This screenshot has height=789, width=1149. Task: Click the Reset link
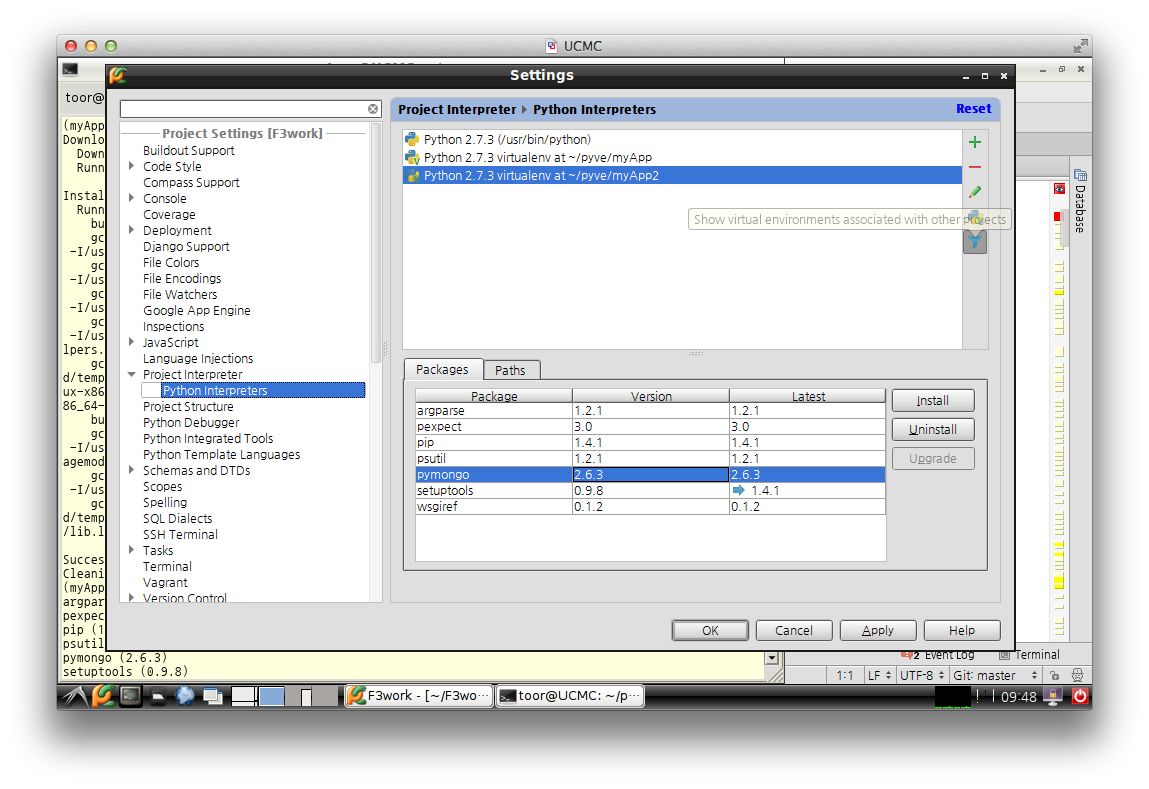[x=973, y=108]
